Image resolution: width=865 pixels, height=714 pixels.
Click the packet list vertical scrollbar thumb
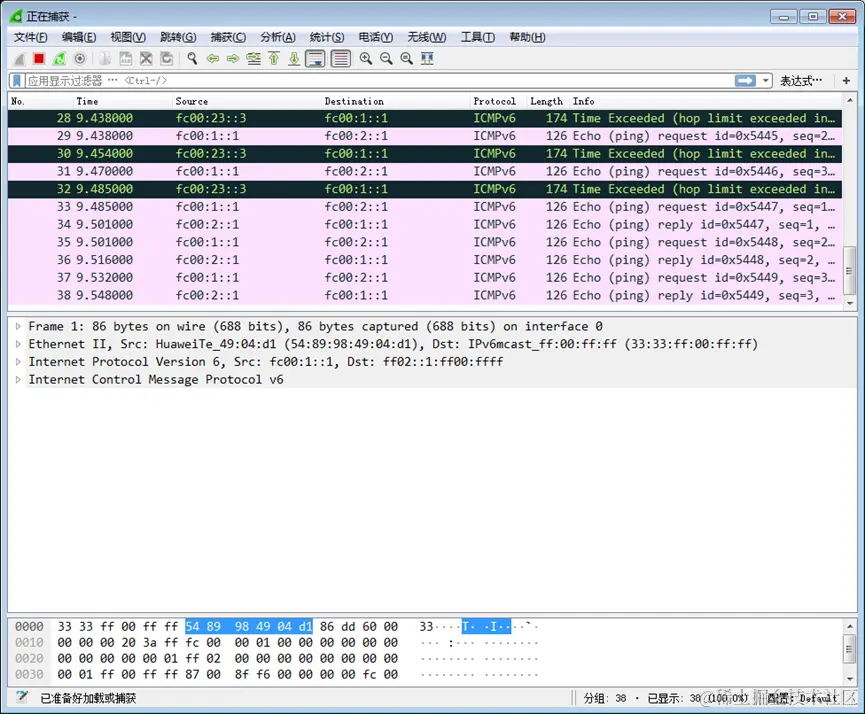tap(850, 270)
